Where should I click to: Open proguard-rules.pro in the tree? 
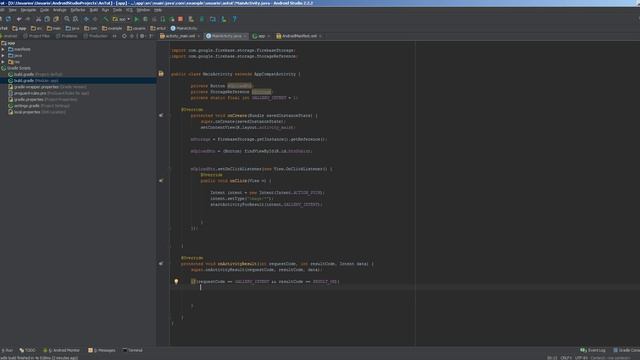49,93
